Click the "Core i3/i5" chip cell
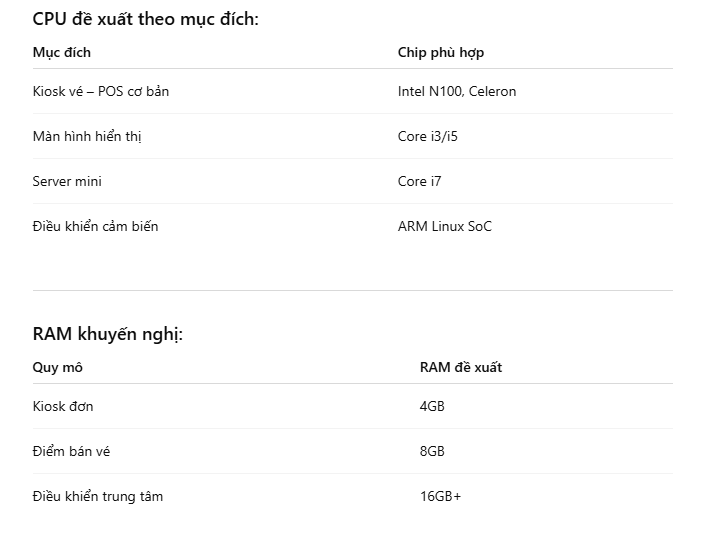The width and height of the screenshot is (718, 548). click(x=428, y=136)
